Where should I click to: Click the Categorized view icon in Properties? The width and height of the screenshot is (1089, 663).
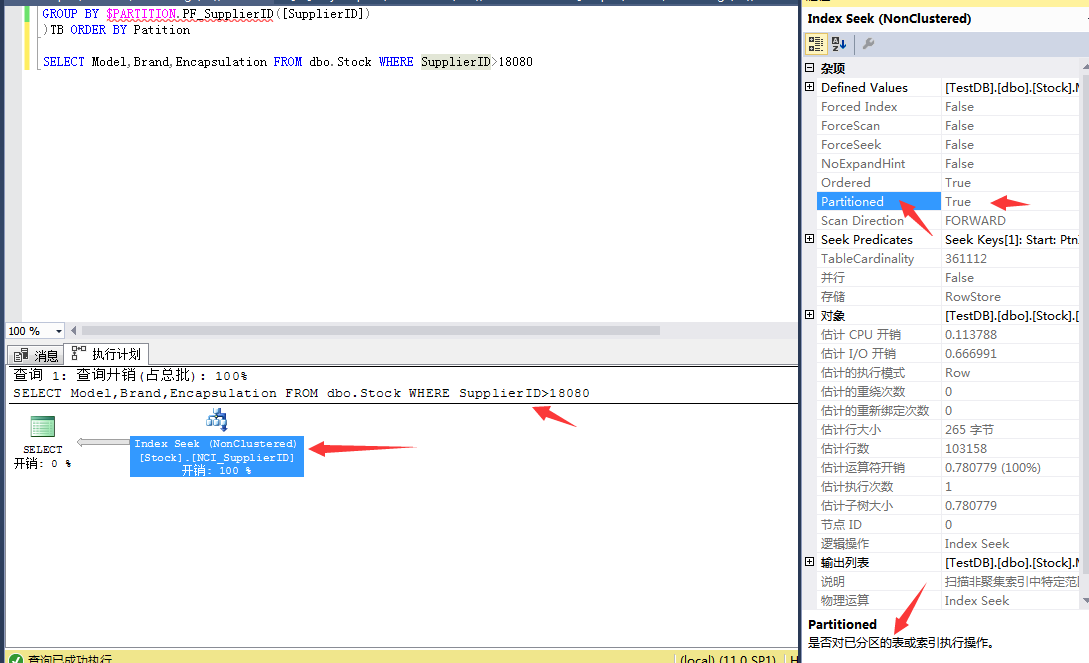click(816, 44)
